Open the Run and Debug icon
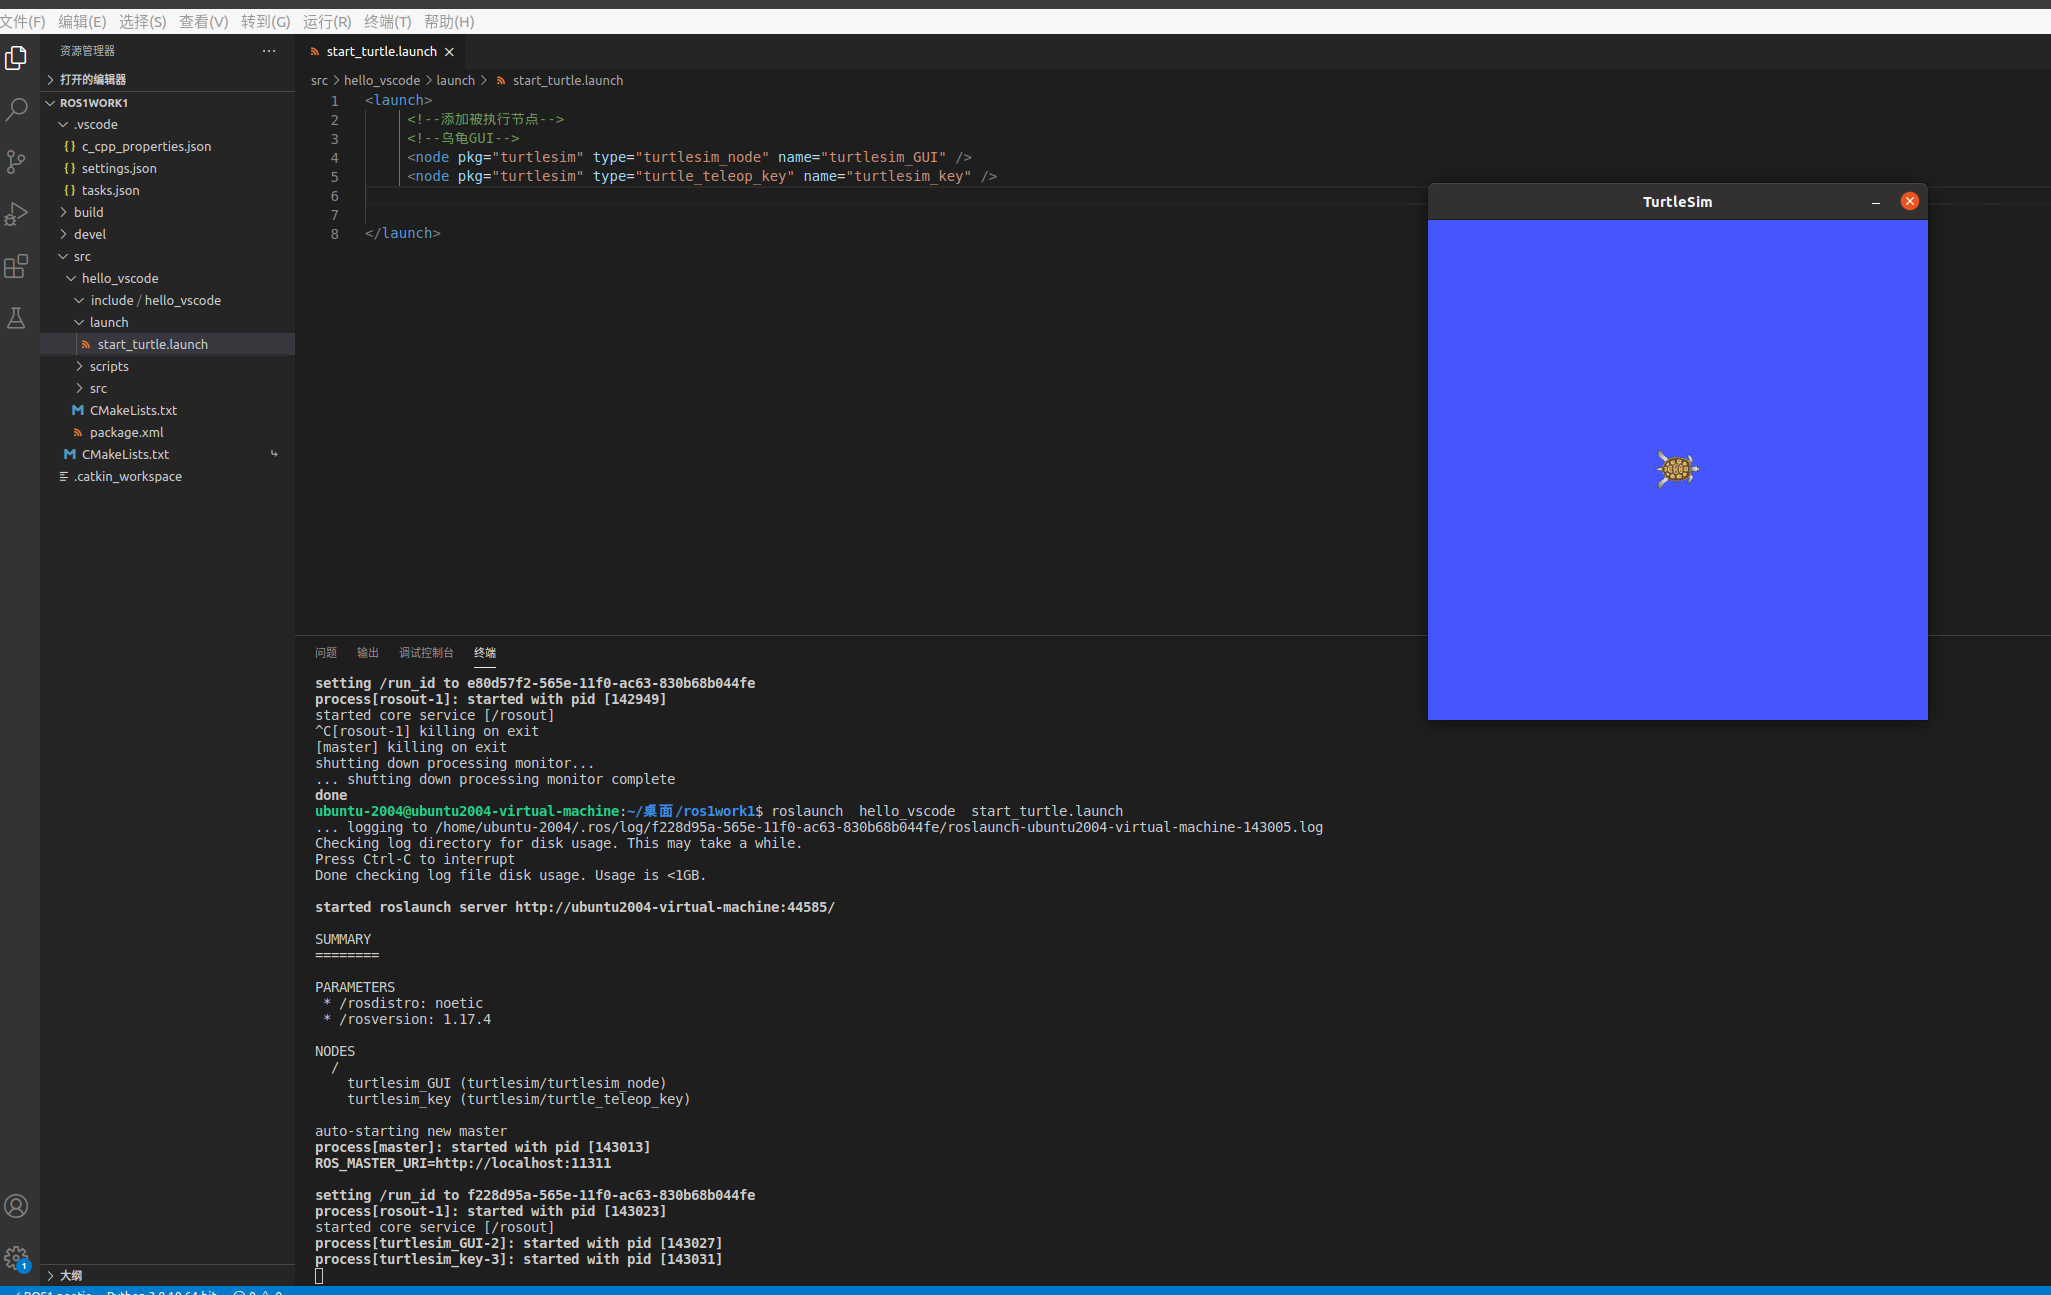 (16, 214)
